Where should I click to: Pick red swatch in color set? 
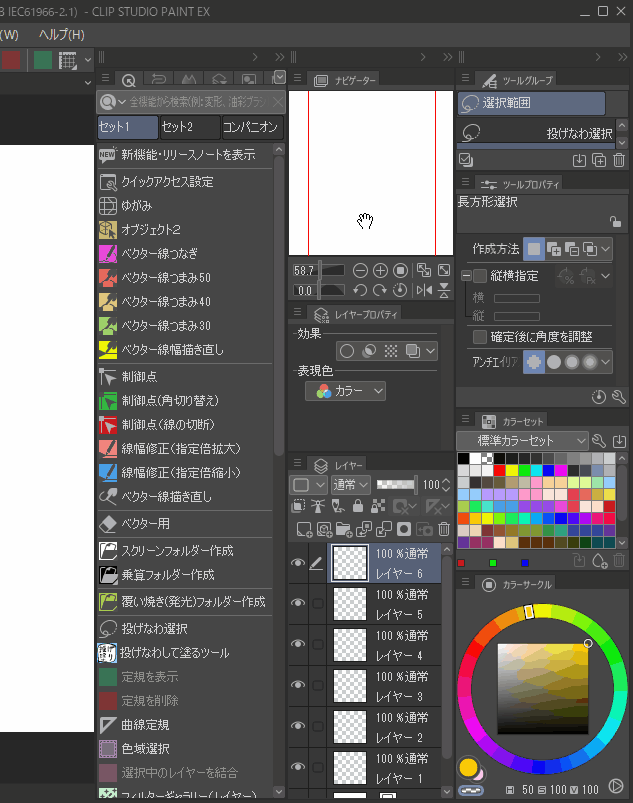pyautogui.click(x=500, y=470)
